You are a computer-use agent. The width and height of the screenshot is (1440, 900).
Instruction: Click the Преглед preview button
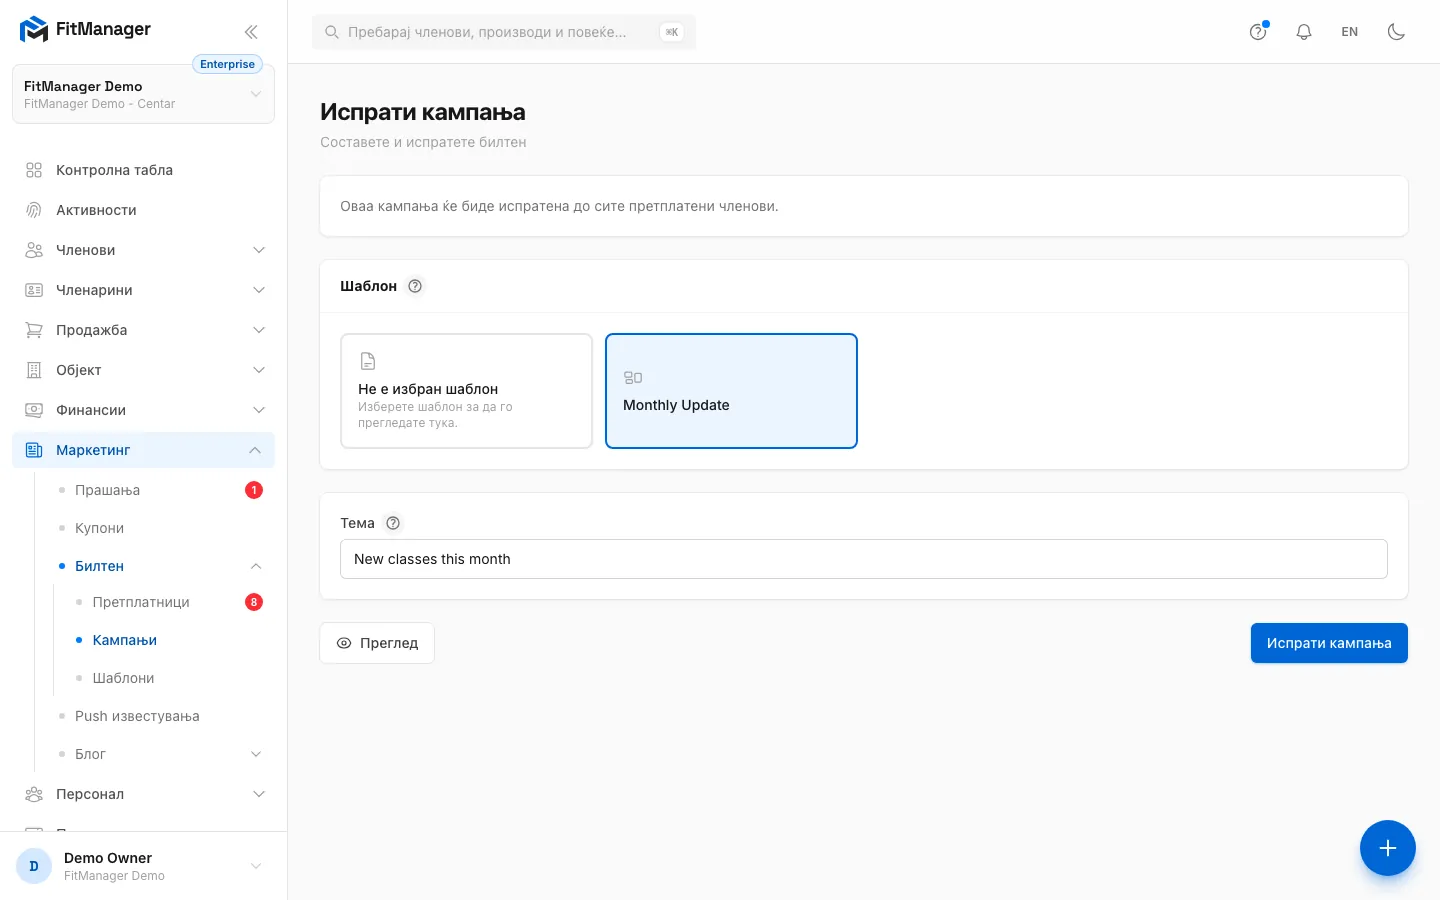[377, 643]
